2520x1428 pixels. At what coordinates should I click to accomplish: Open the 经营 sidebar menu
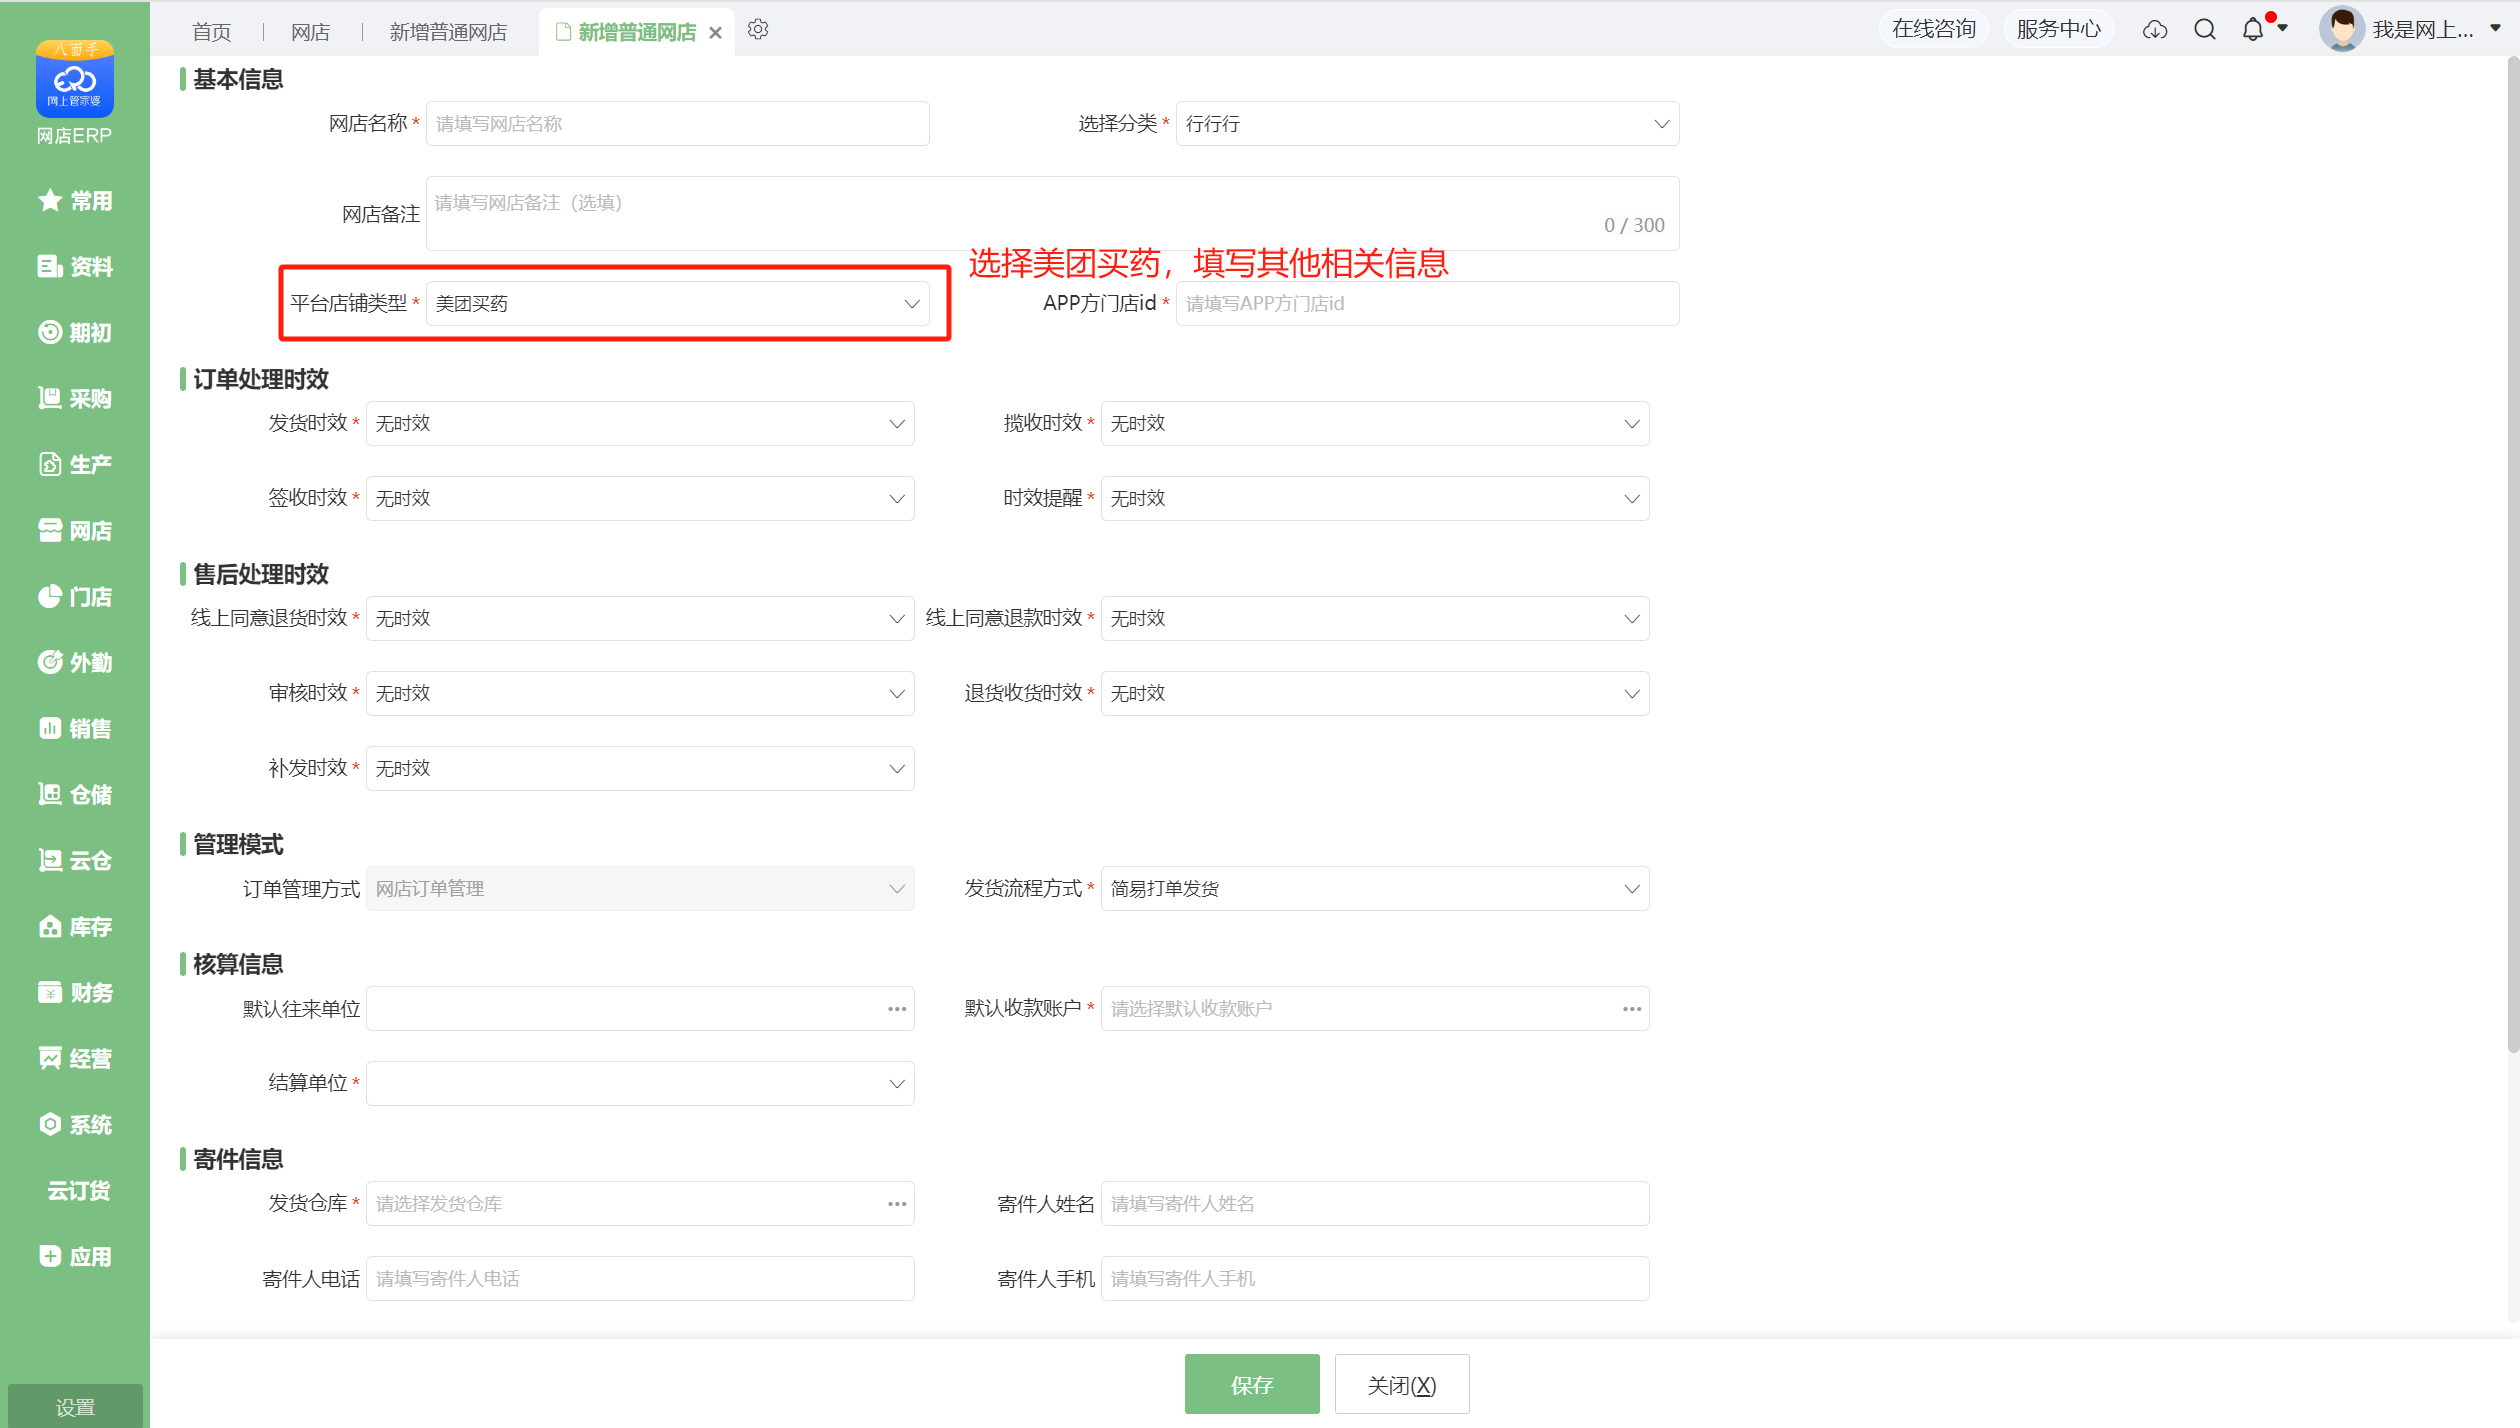tap(75, 1059)
